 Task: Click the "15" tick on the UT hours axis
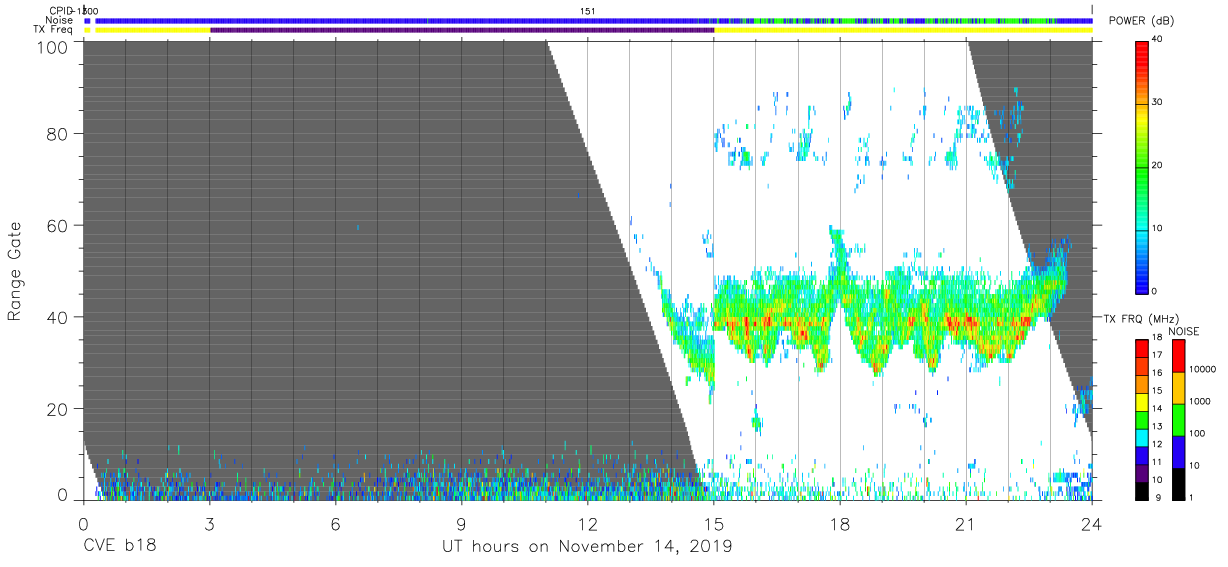point(713,523)
